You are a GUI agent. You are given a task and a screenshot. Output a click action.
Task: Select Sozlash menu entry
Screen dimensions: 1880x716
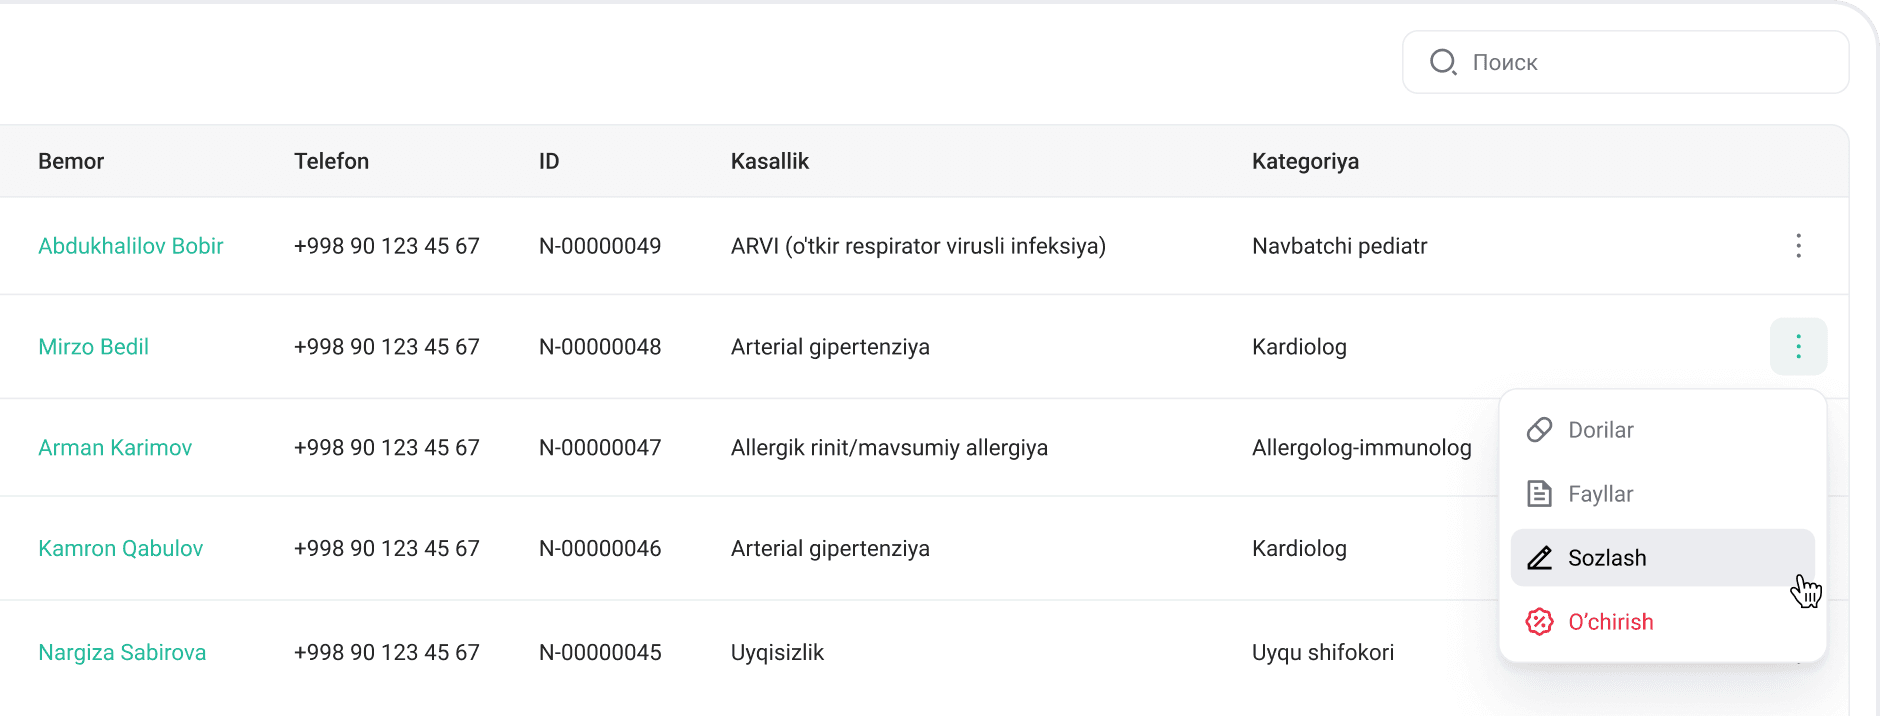click(1606, 558)
